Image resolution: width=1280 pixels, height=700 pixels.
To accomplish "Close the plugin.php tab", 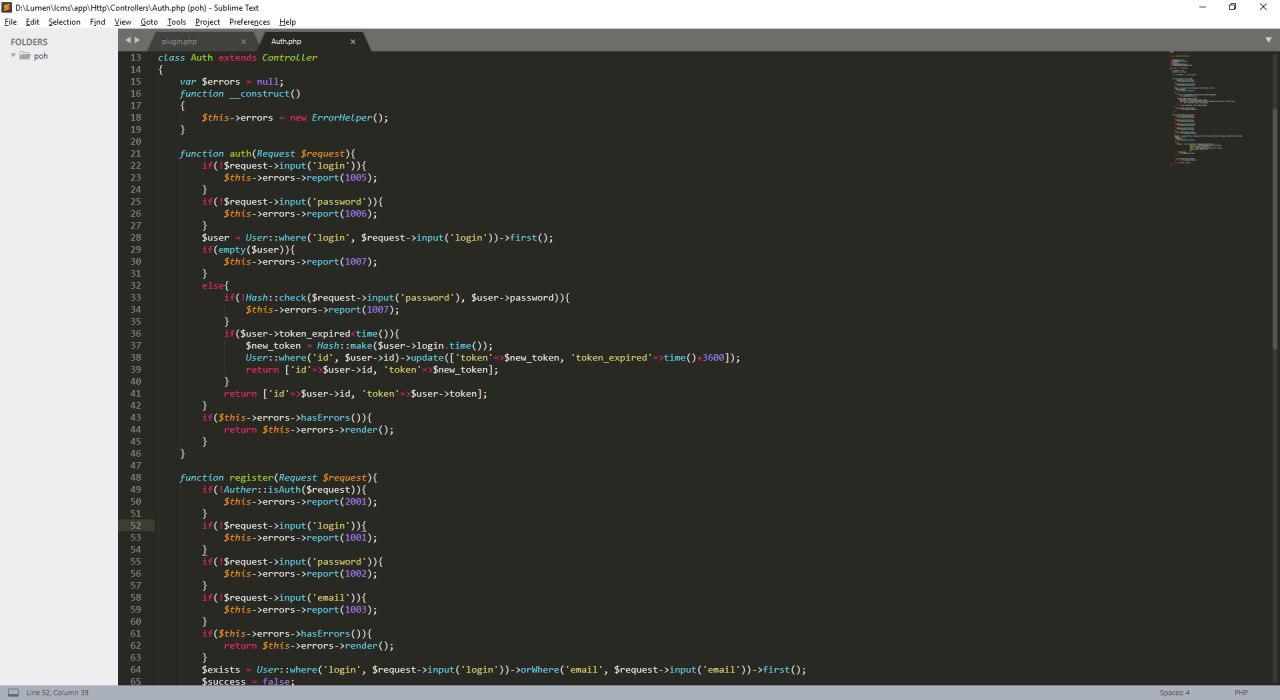I will point(243,42).
